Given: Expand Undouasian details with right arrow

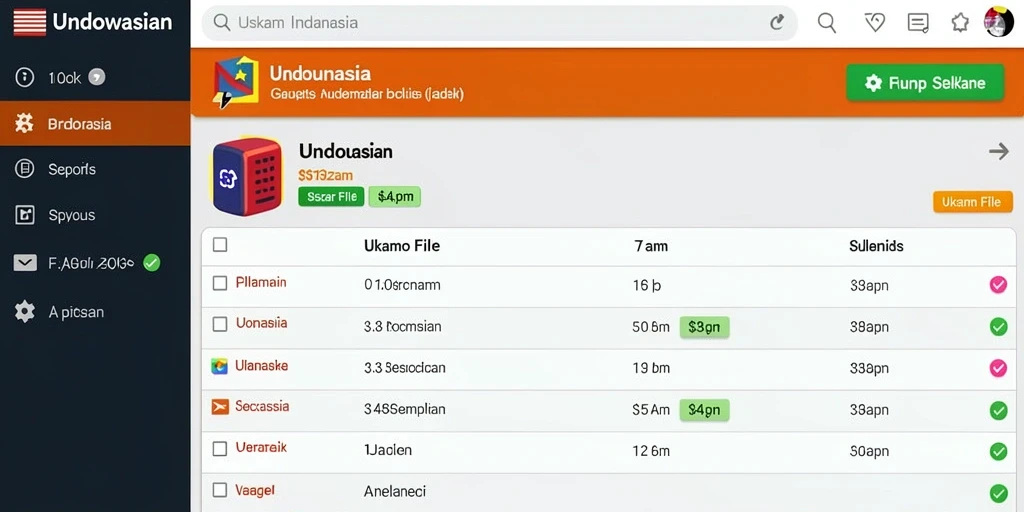Looking at the screenshot, I should click(x=999, y=152).
